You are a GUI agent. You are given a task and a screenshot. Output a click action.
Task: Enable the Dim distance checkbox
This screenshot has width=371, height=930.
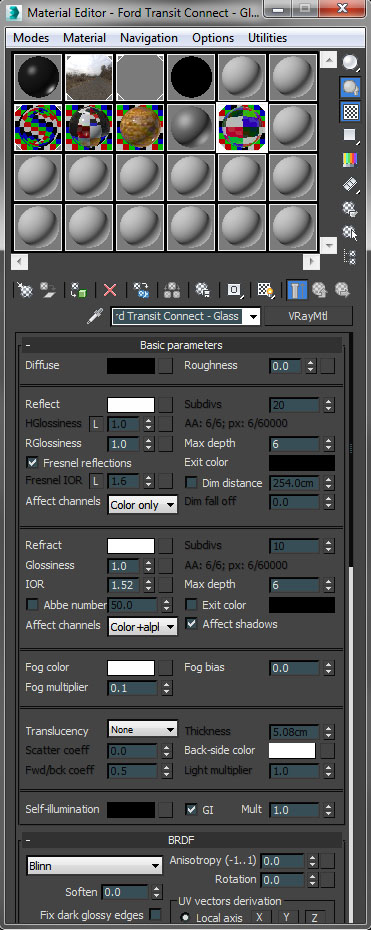(x=191, y=483)
